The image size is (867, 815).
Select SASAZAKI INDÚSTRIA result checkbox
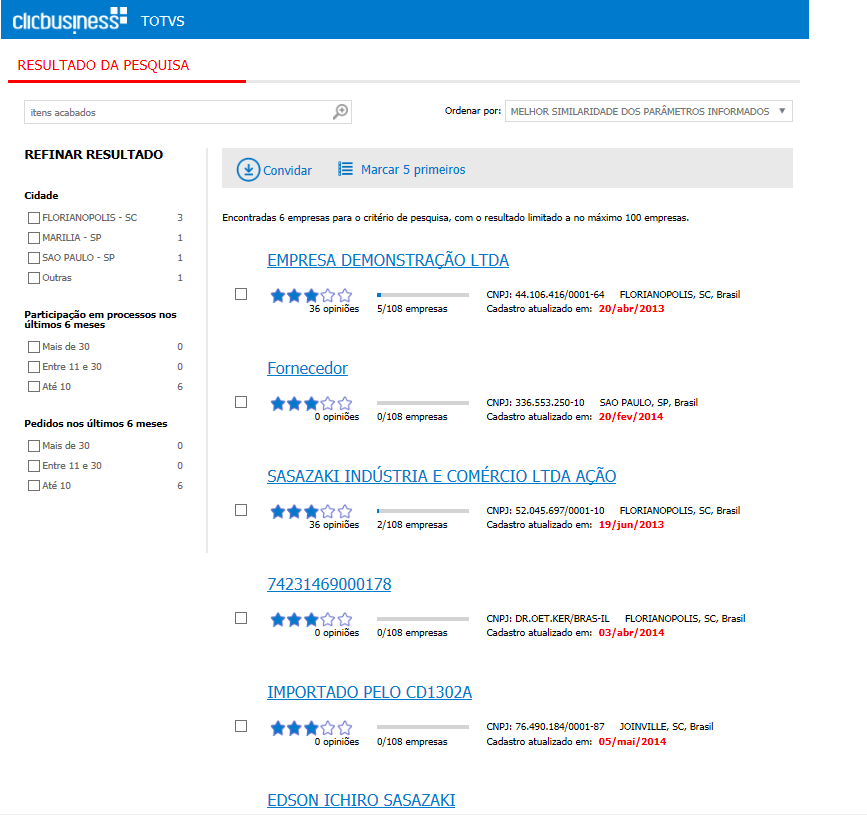point(241,510)
